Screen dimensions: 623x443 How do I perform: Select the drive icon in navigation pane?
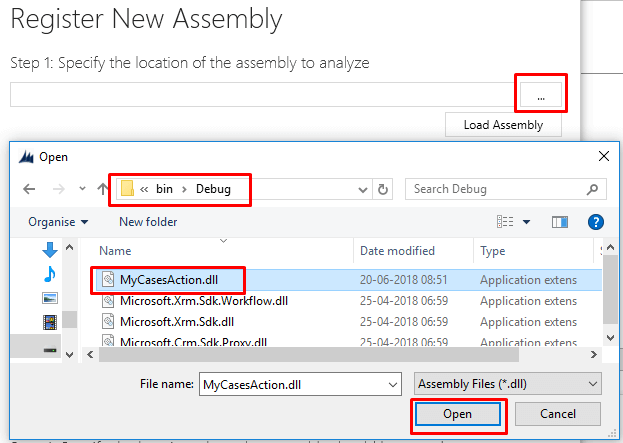(50, 350)
